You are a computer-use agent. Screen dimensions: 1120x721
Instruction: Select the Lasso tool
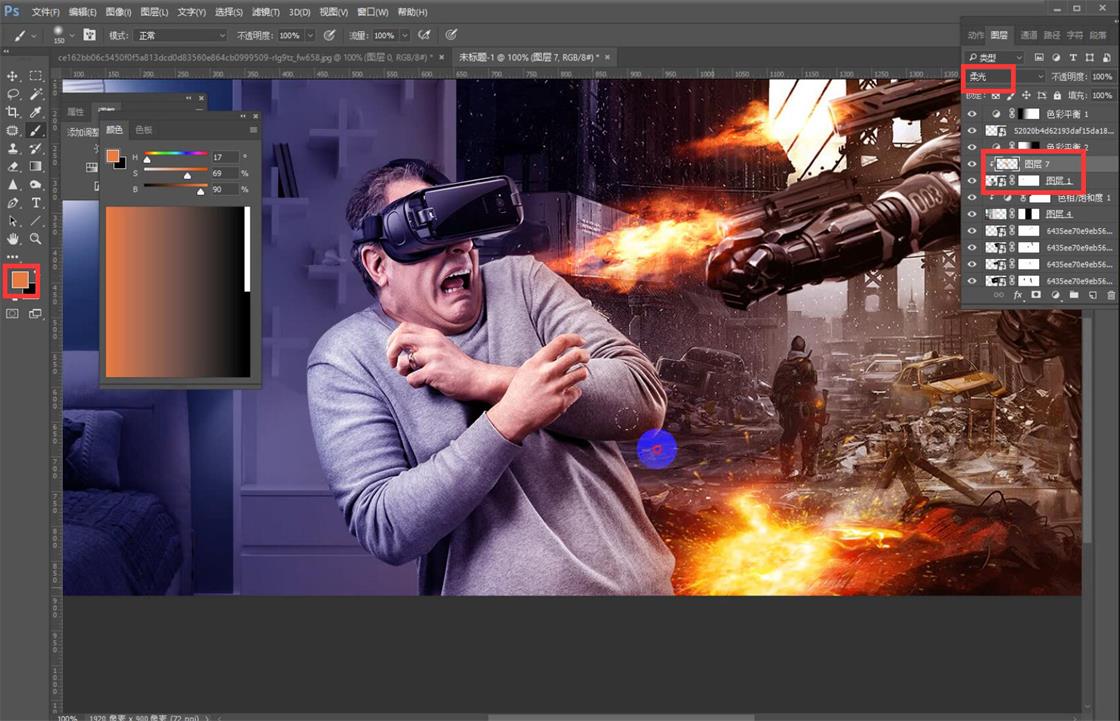pyautogui.click(x=13, y=94)
